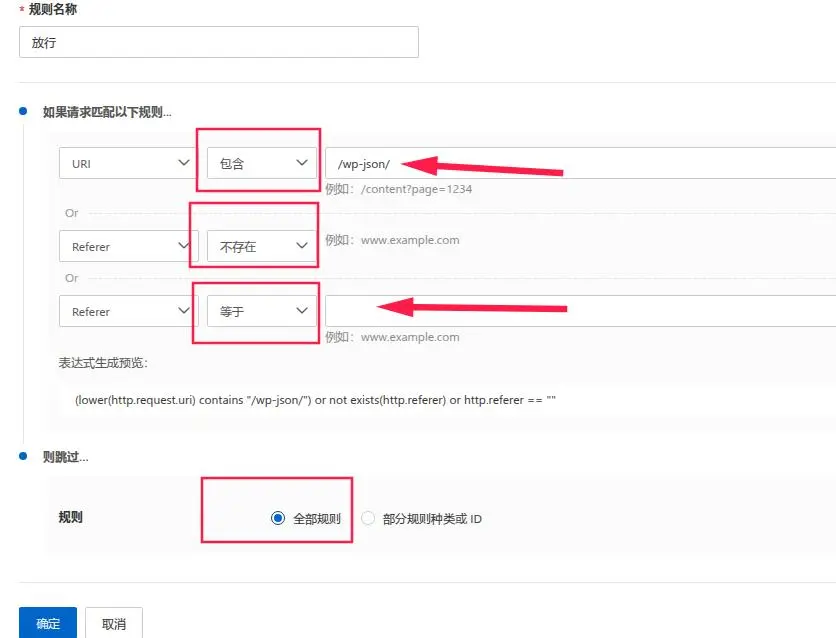This screenshot has height=638, width=836.
Task: Click the blue bullet beside 则跳过
Action: click(x=22, y=456)
